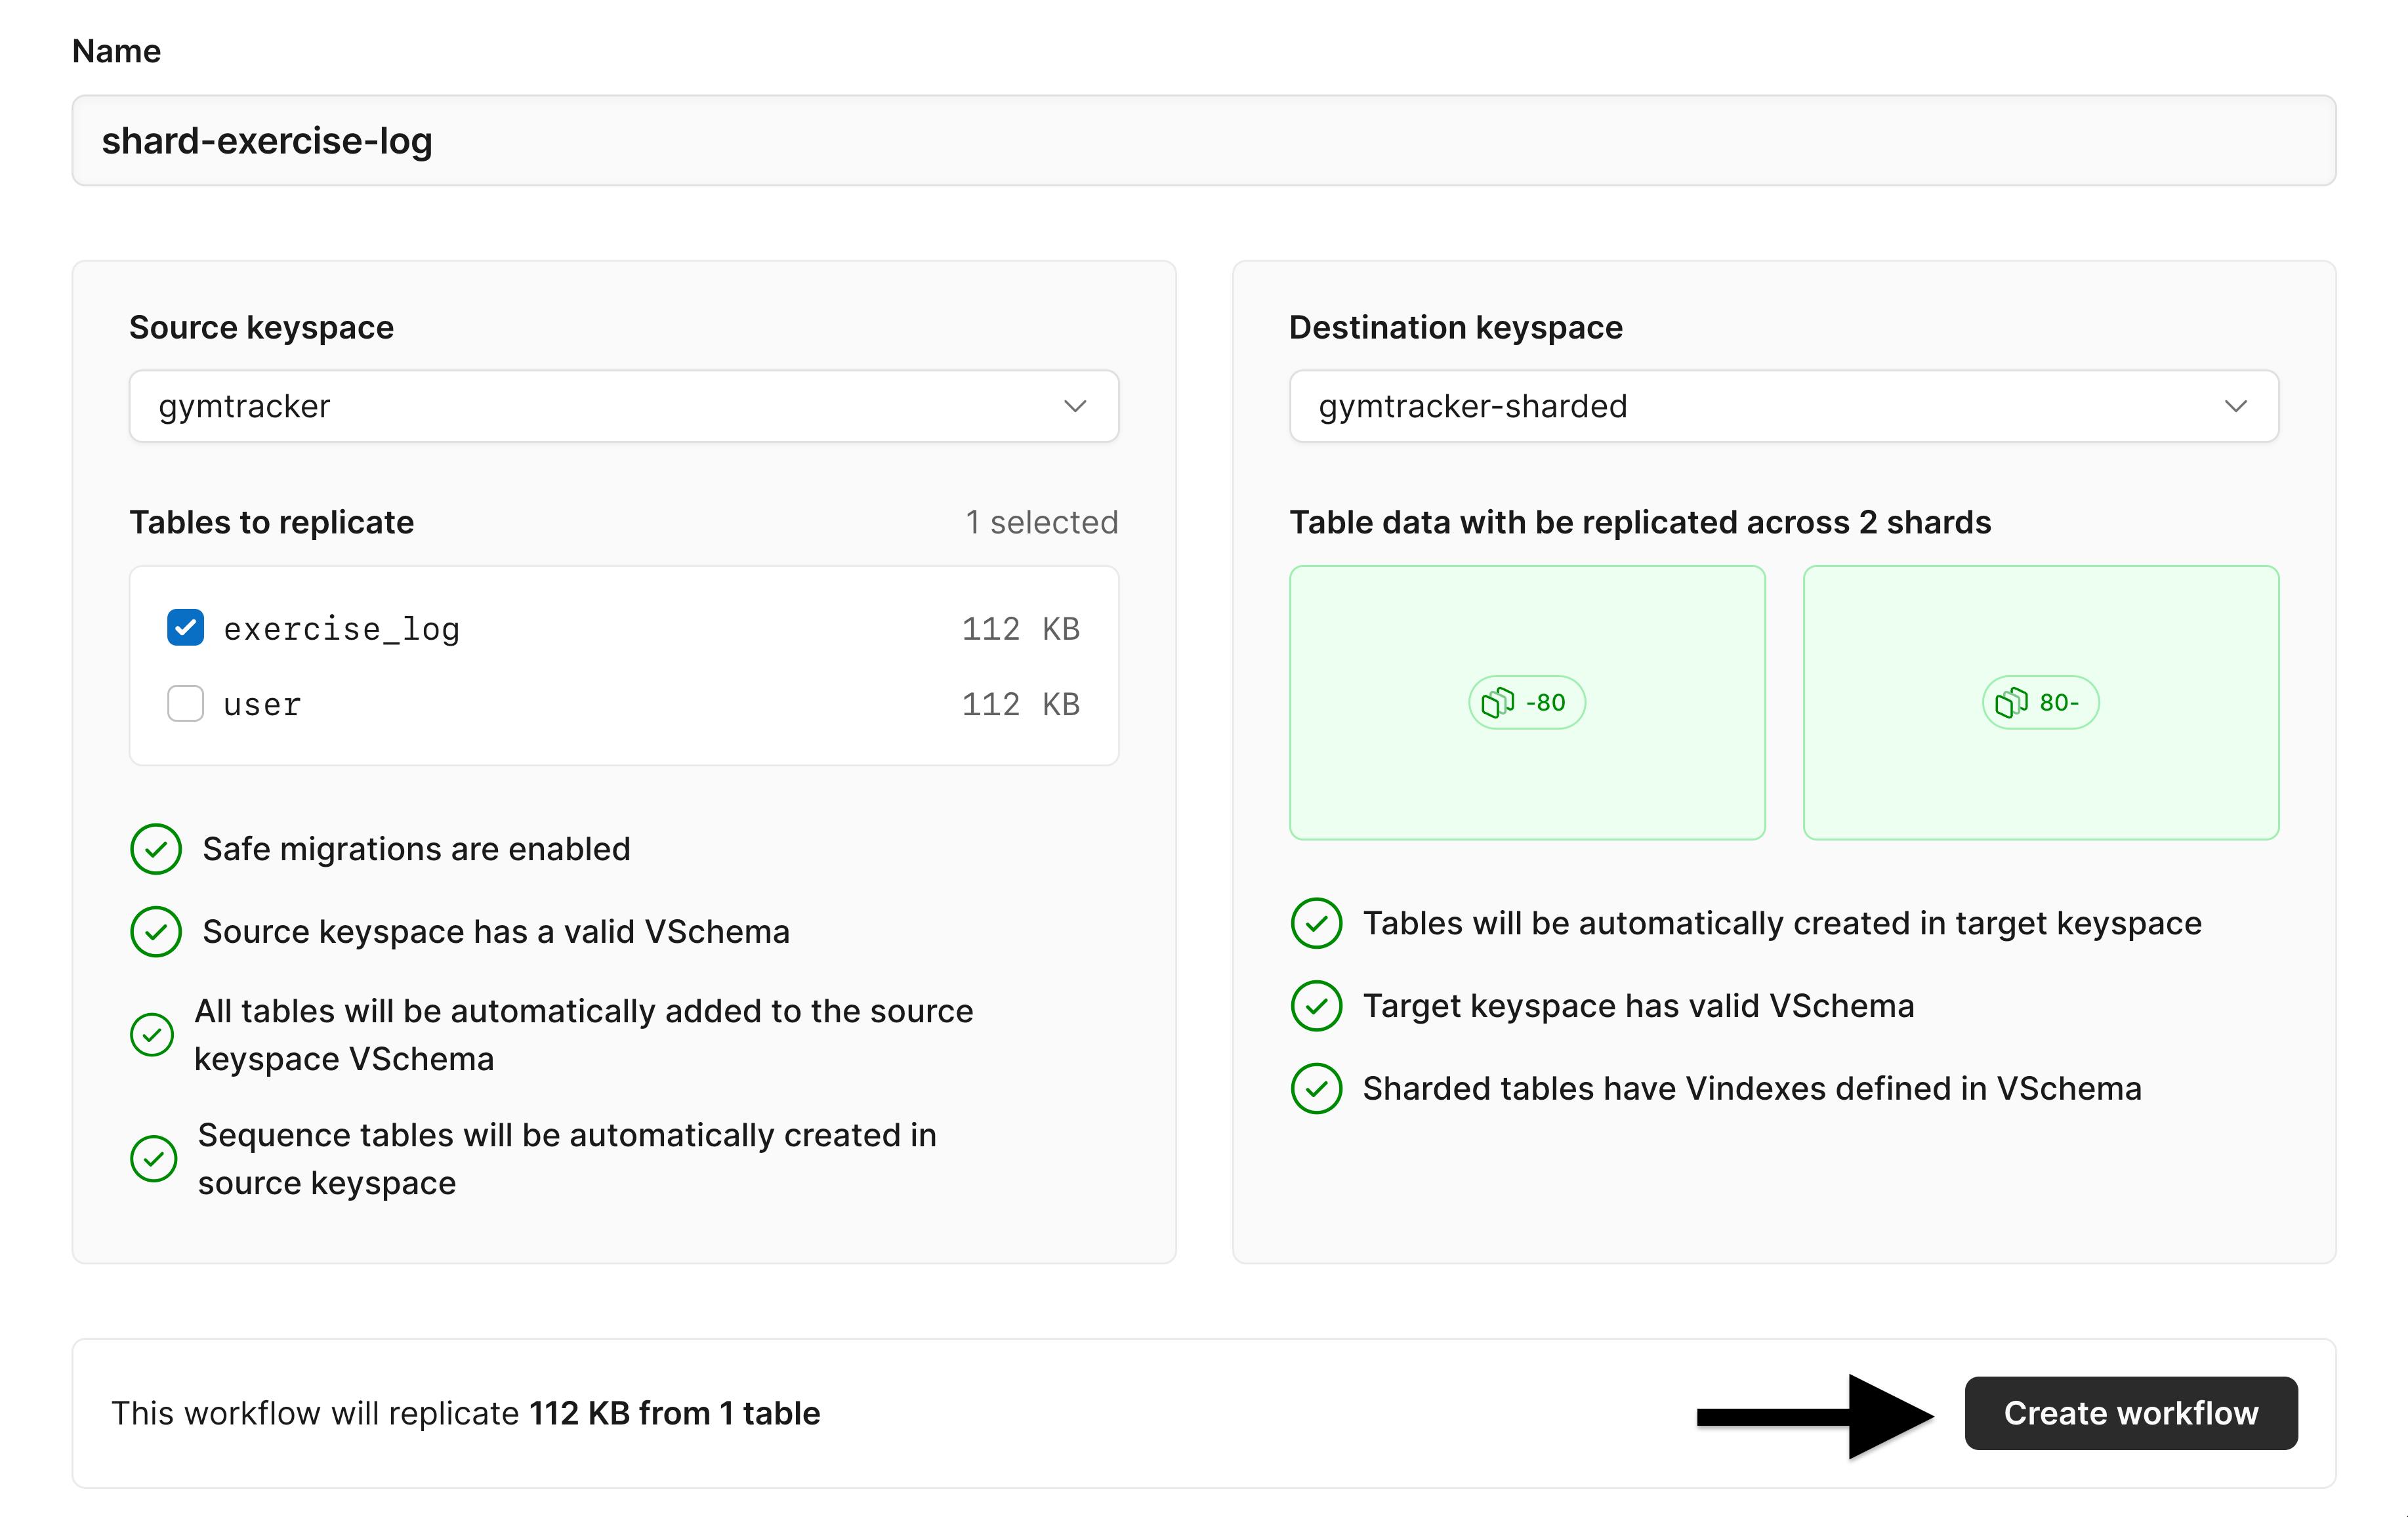Open the Source keyspace gymtracker dropdown
2408x1517 pixels.
pyautogui.click(x=623, y=406)
